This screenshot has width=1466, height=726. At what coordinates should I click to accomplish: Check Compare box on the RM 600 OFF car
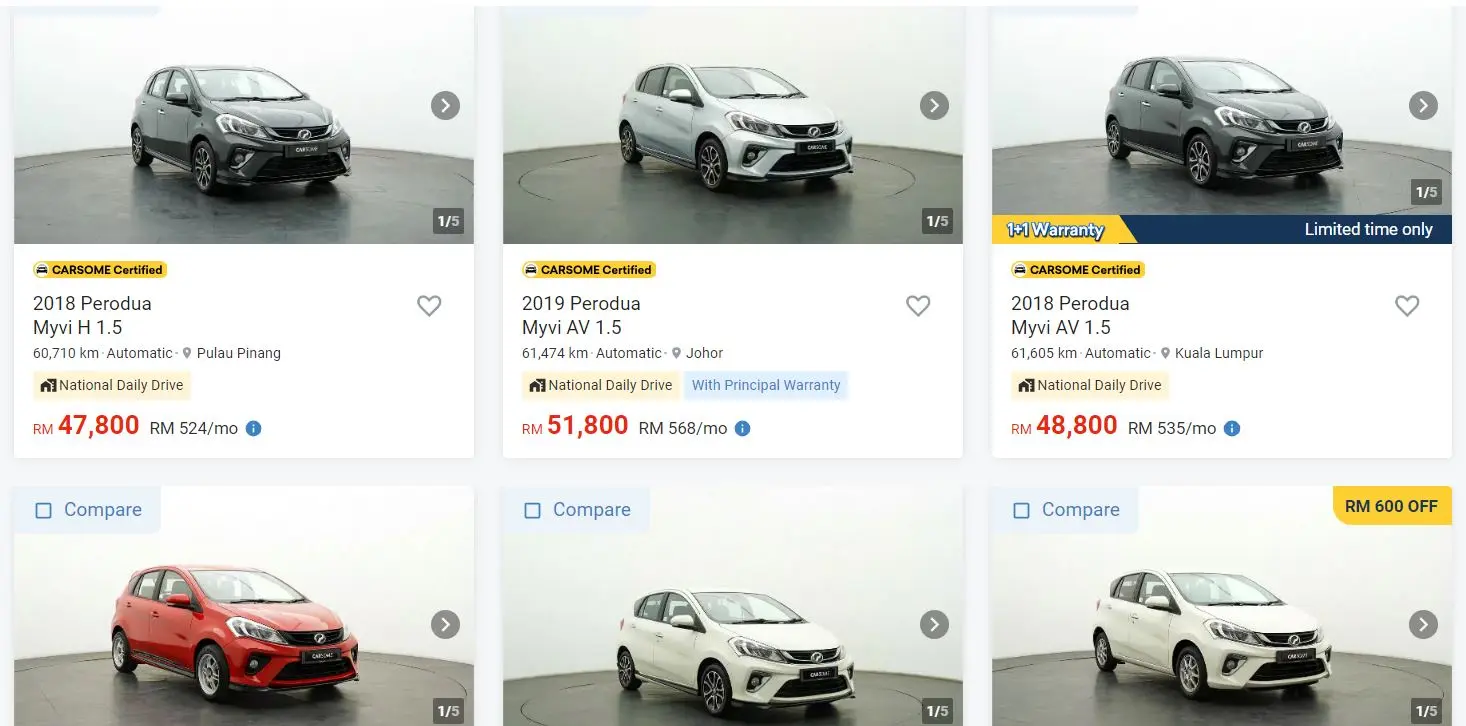tap(1022, 510)
